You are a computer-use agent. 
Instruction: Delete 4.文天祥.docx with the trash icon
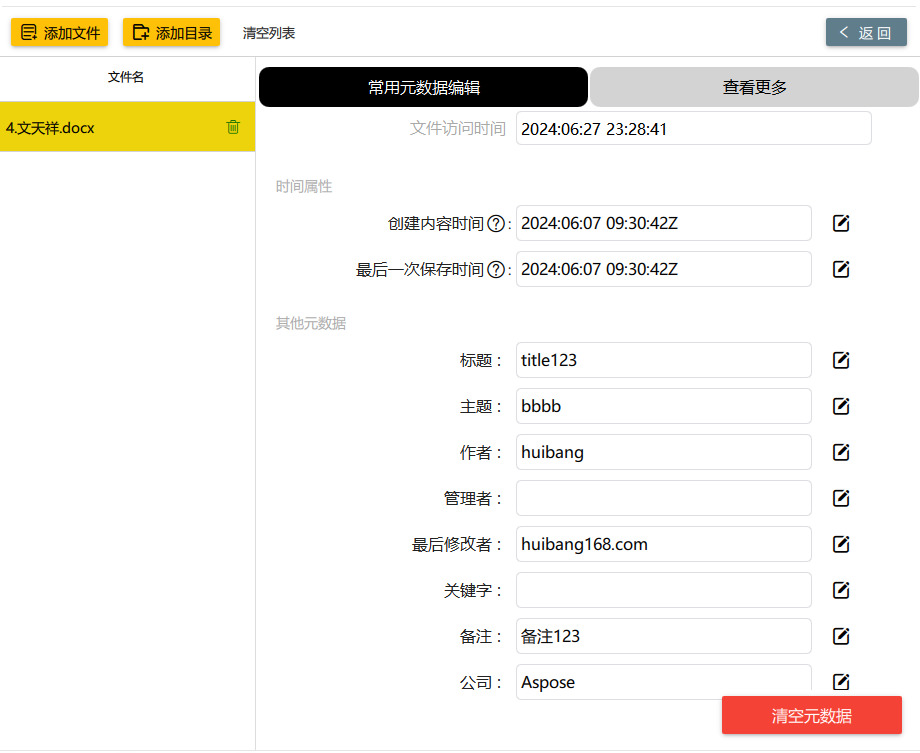(x=233, y=127)
